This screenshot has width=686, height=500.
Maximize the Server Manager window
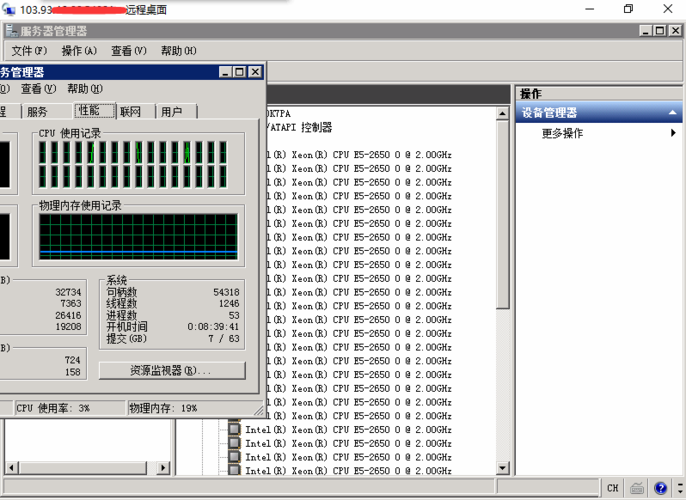[660, 31]
